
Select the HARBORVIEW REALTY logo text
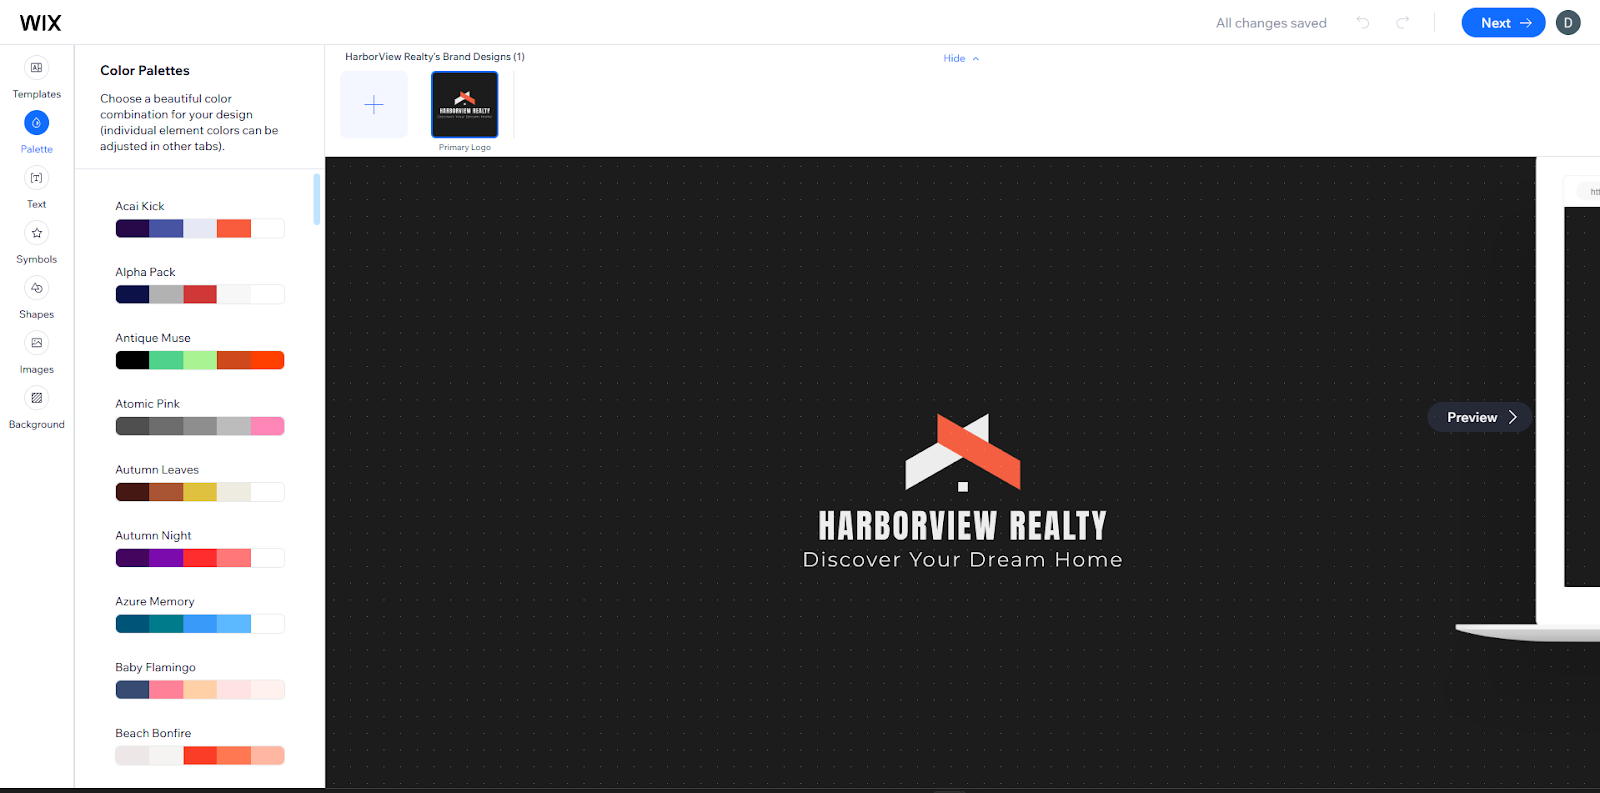(x=963, y=525)
